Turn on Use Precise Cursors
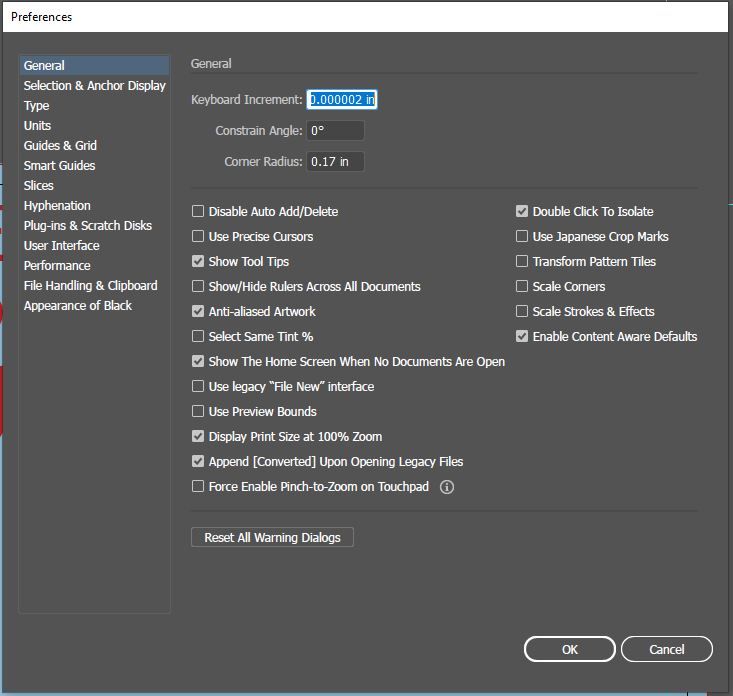 point(198,237)
